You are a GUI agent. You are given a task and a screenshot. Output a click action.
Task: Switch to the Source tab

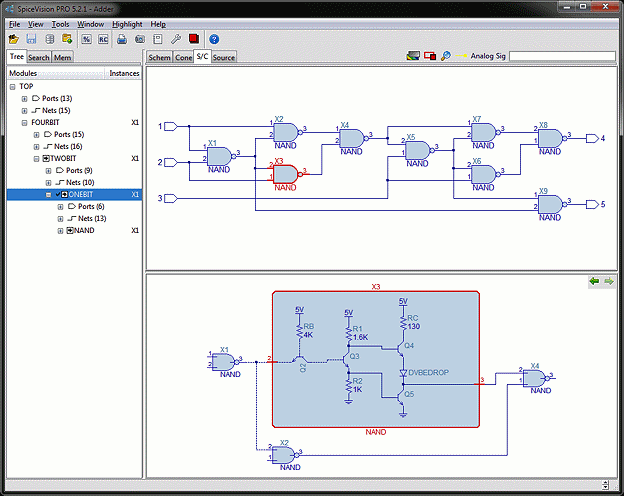(x=224, y=57)
